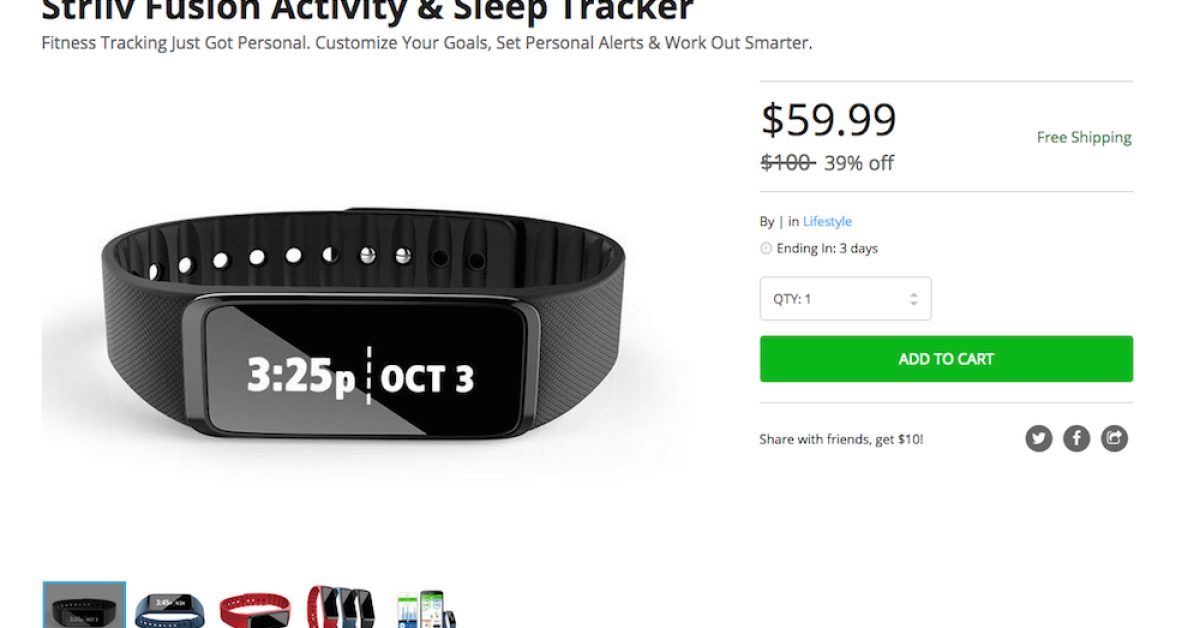1200x628 pixels.
Task: Show the red band thumbnail
Action: [255, 609]
